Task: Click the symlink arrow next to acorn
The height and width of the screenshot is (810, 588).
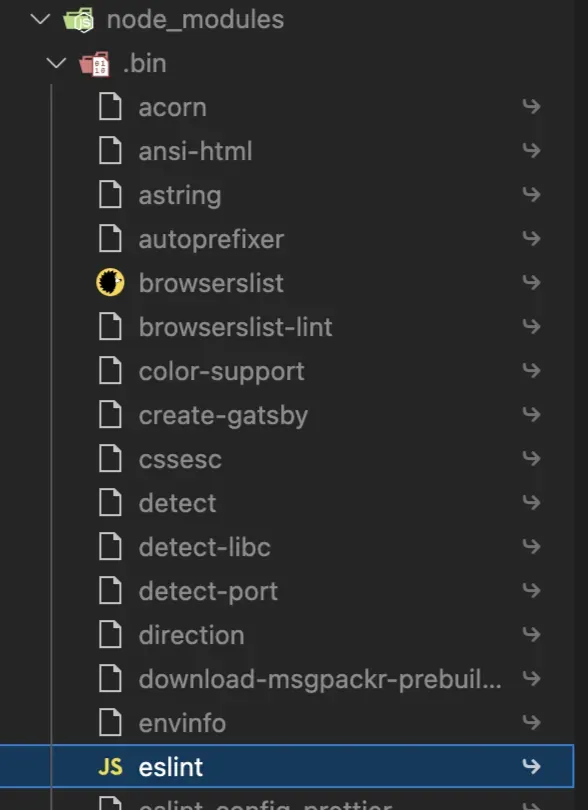Action: tap(531, 107)
